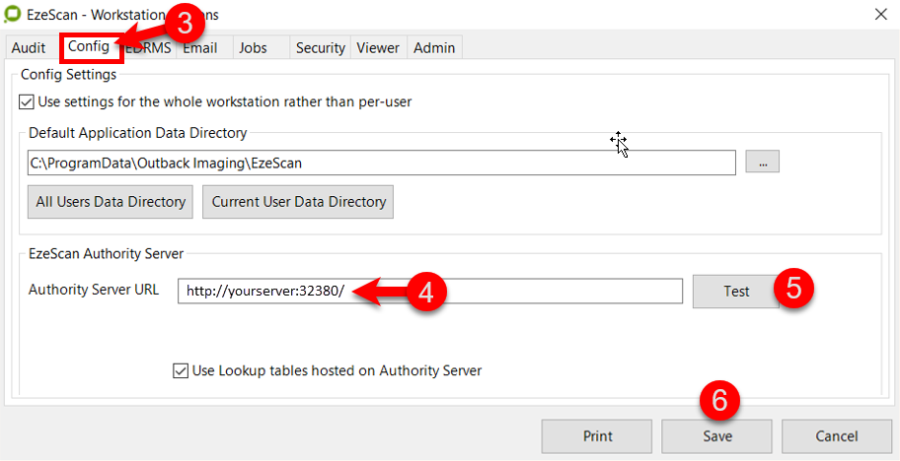900x461 pixels.
Task: Toggle whole workstation settings checkbox
Action: [26, 102]
